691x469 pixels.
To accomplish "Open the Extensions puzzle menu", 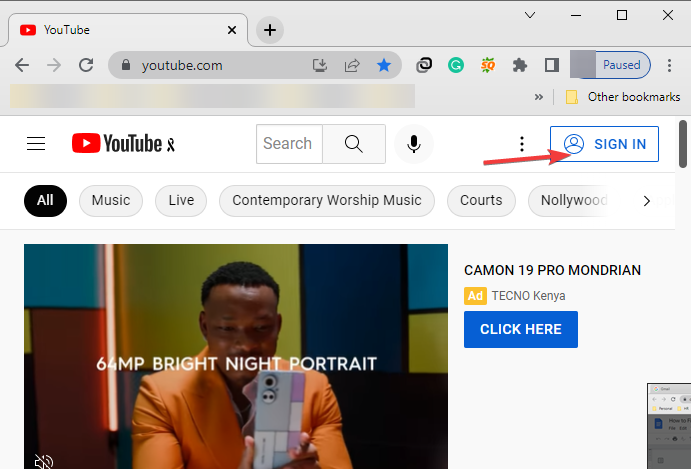I will pos(520,65).
